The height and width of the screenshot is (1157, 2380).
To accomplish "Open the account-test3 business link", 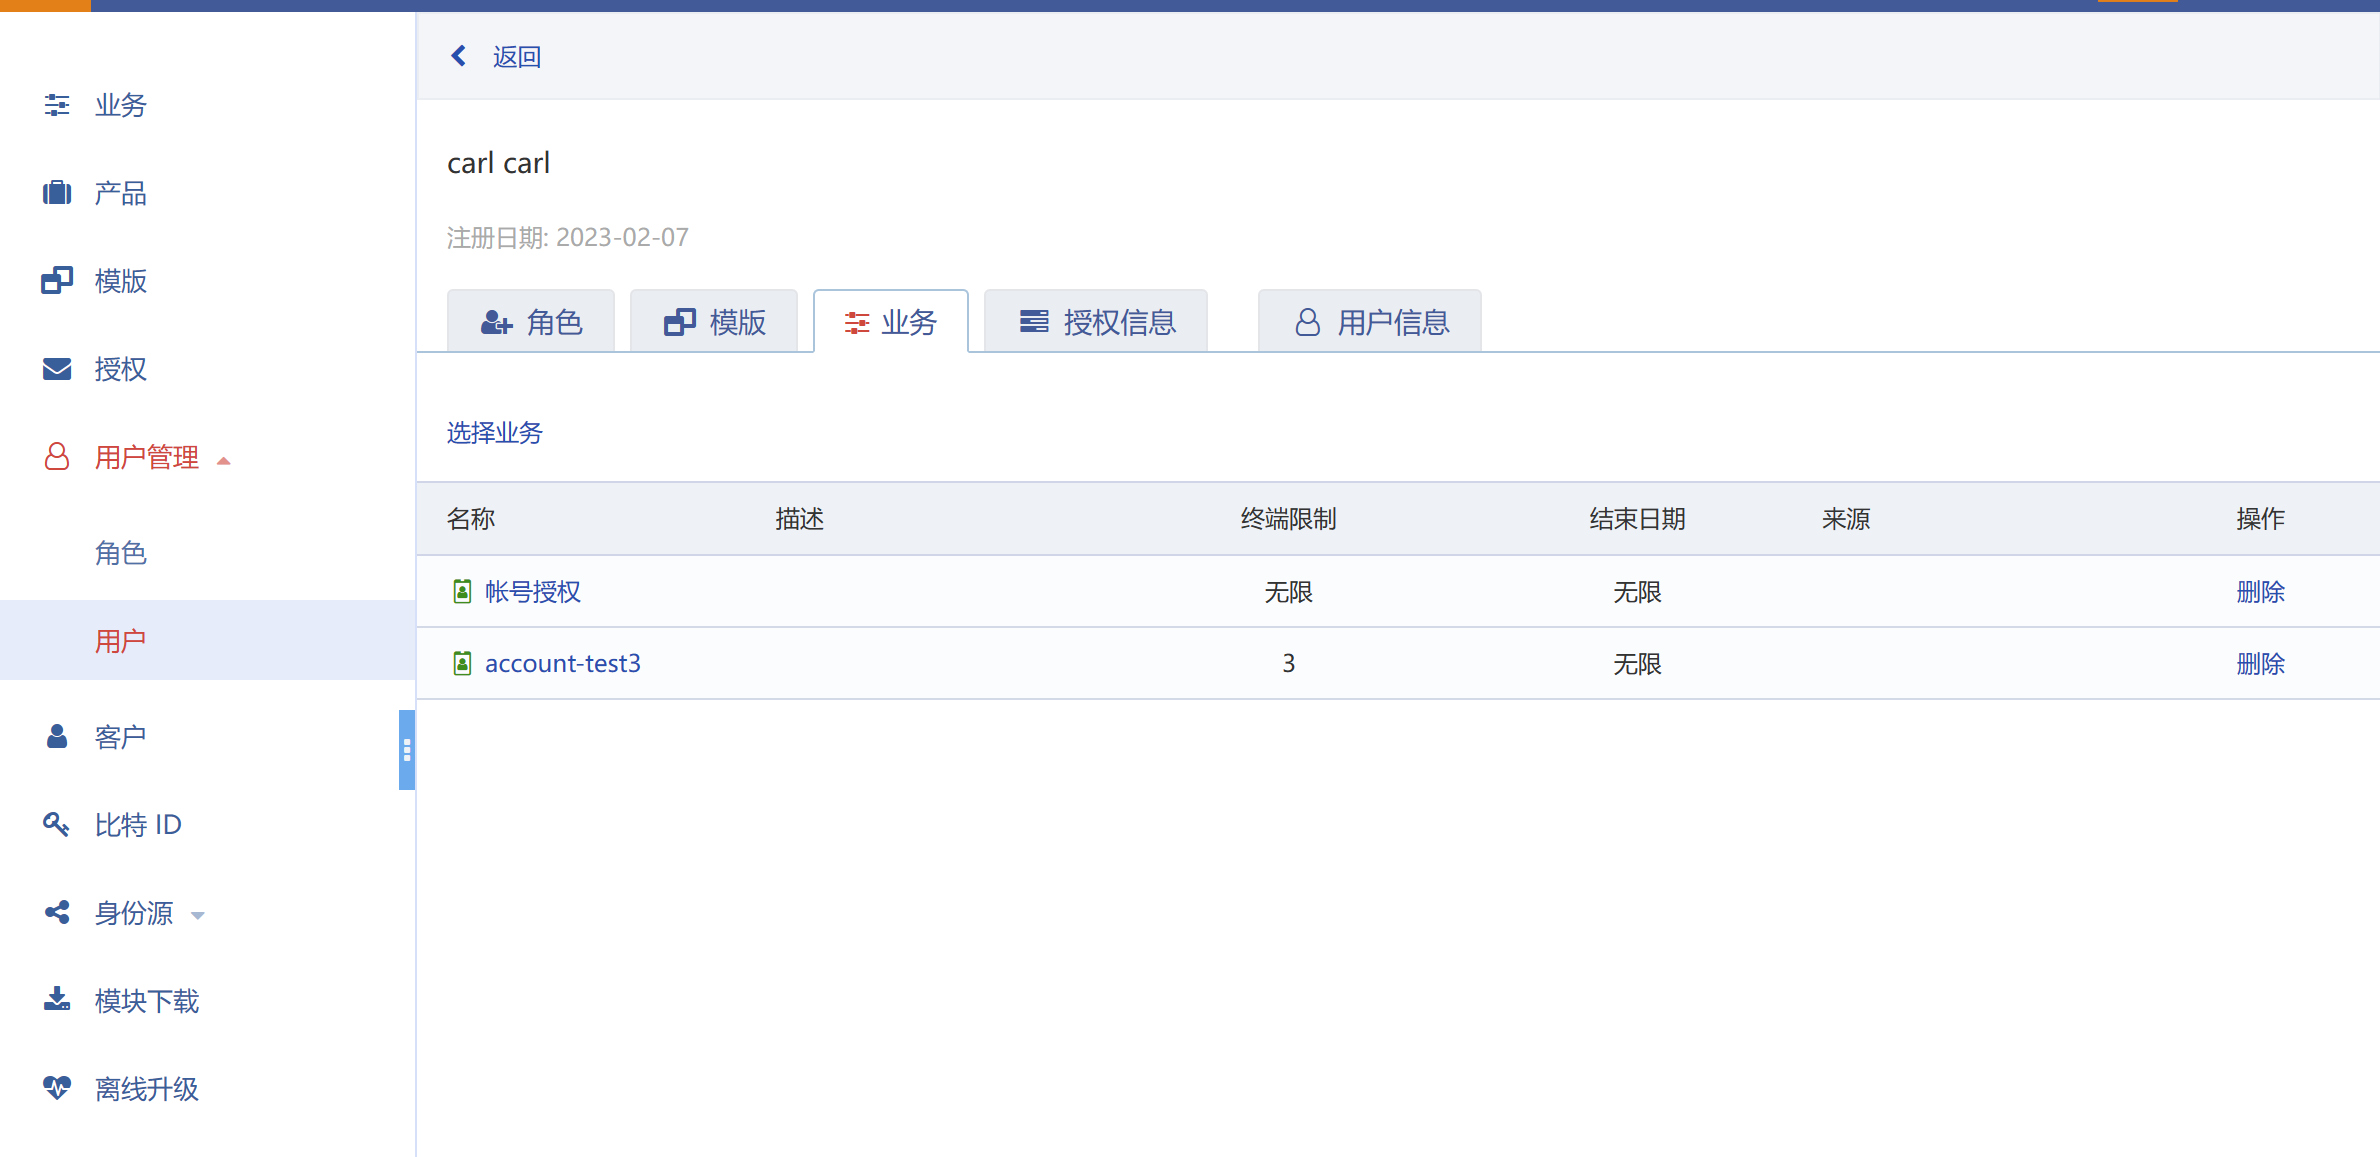I will coord(563,663).
